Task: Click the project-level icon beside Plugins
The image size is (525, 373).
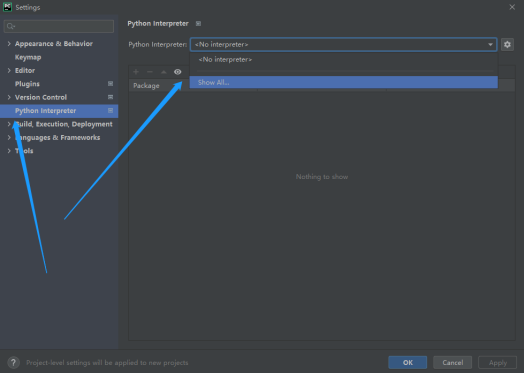Action: [x=110, y=84]
